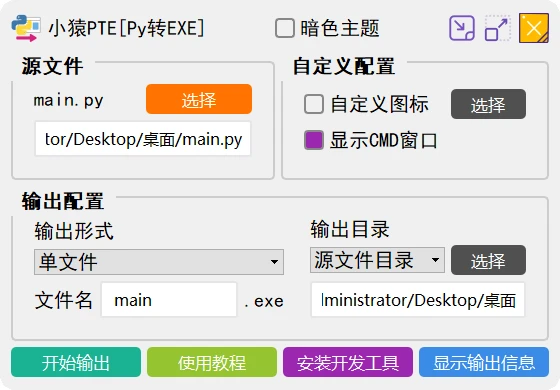Click the orange 选择 source file button

[199, 99]
